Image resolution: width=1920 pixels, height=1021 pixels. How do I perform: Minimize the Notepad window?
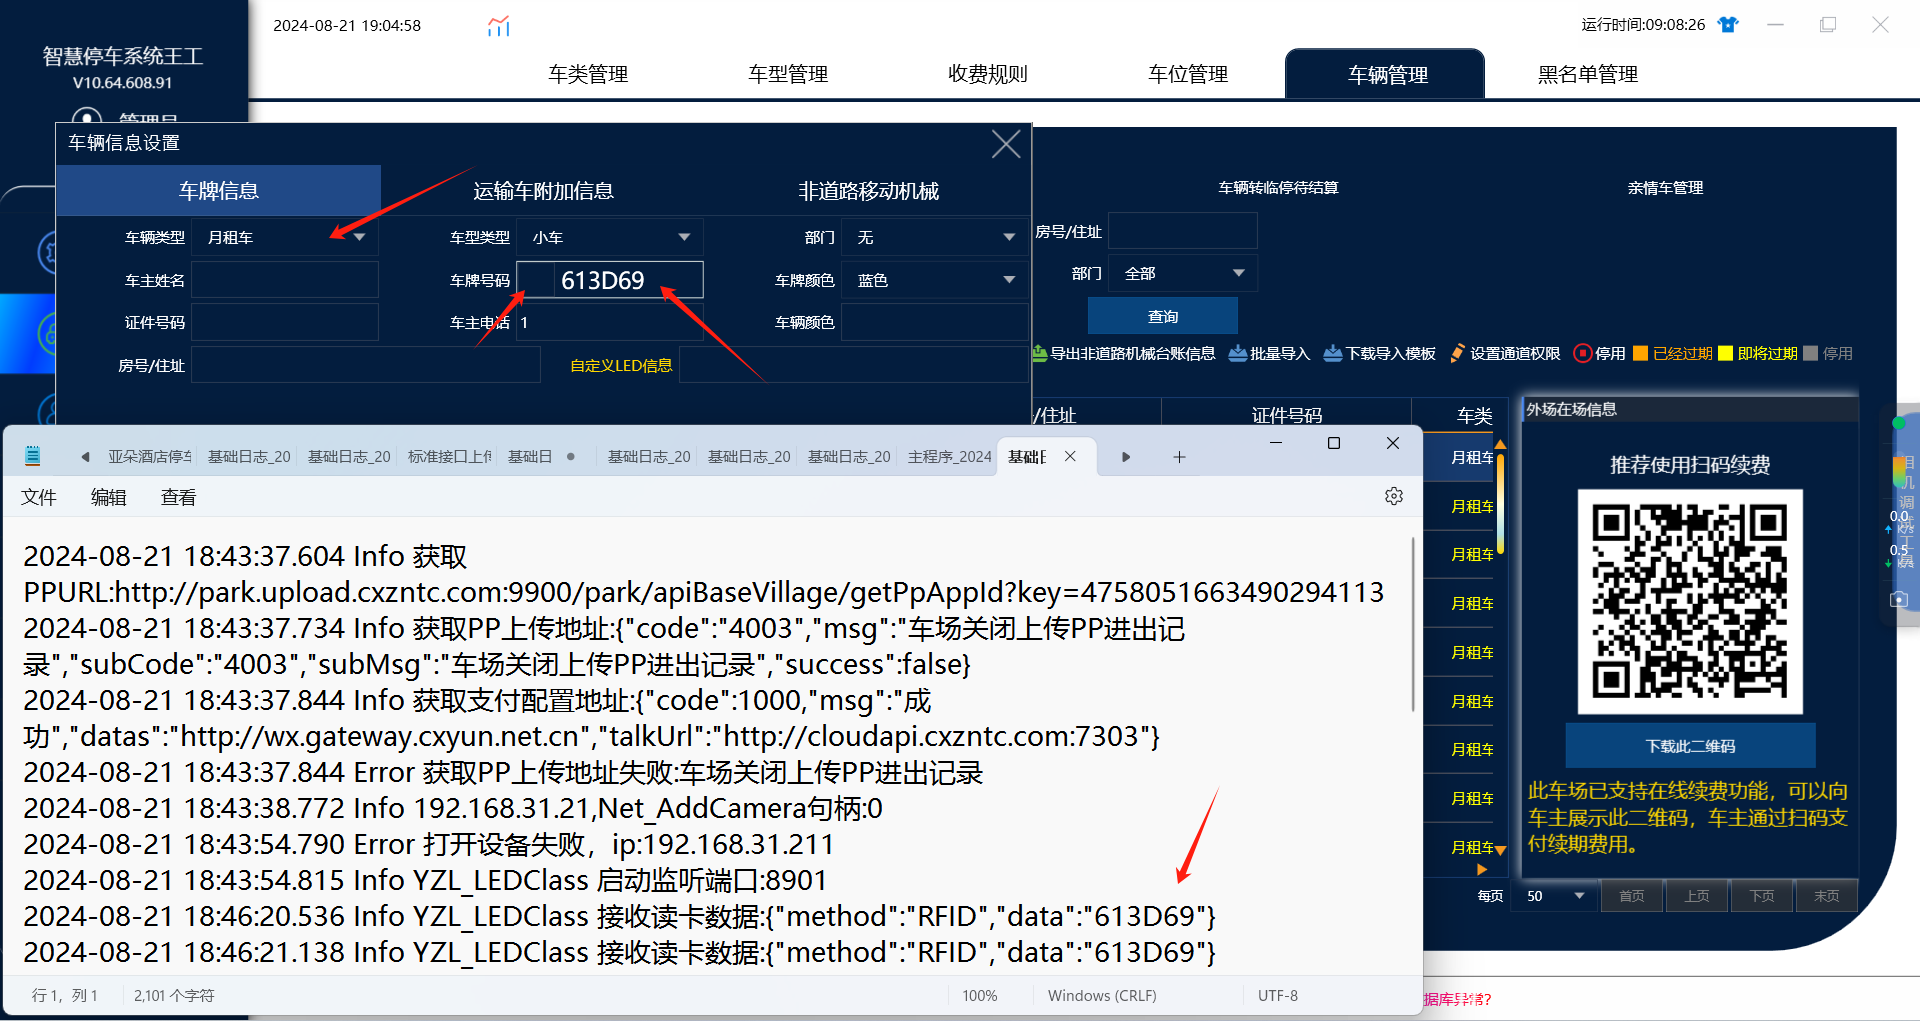pyautogui.click(x=1276, y=443)
